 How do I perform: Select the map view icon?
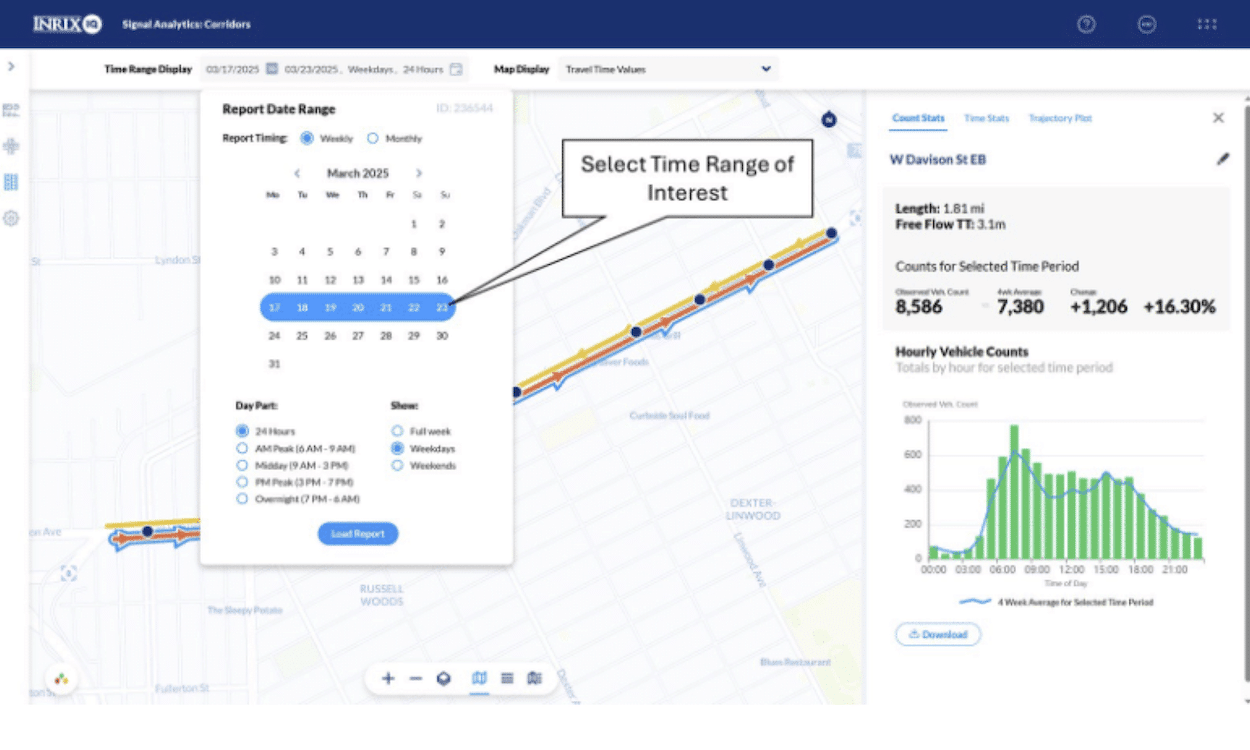click(479, 679)
